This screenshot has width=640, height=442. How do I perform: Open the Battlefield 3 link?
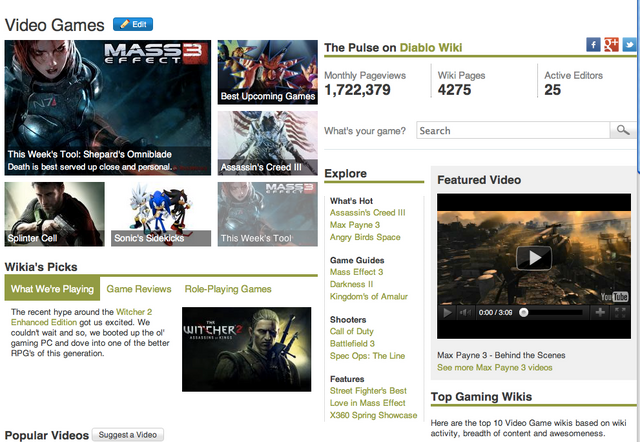[352, 344]
